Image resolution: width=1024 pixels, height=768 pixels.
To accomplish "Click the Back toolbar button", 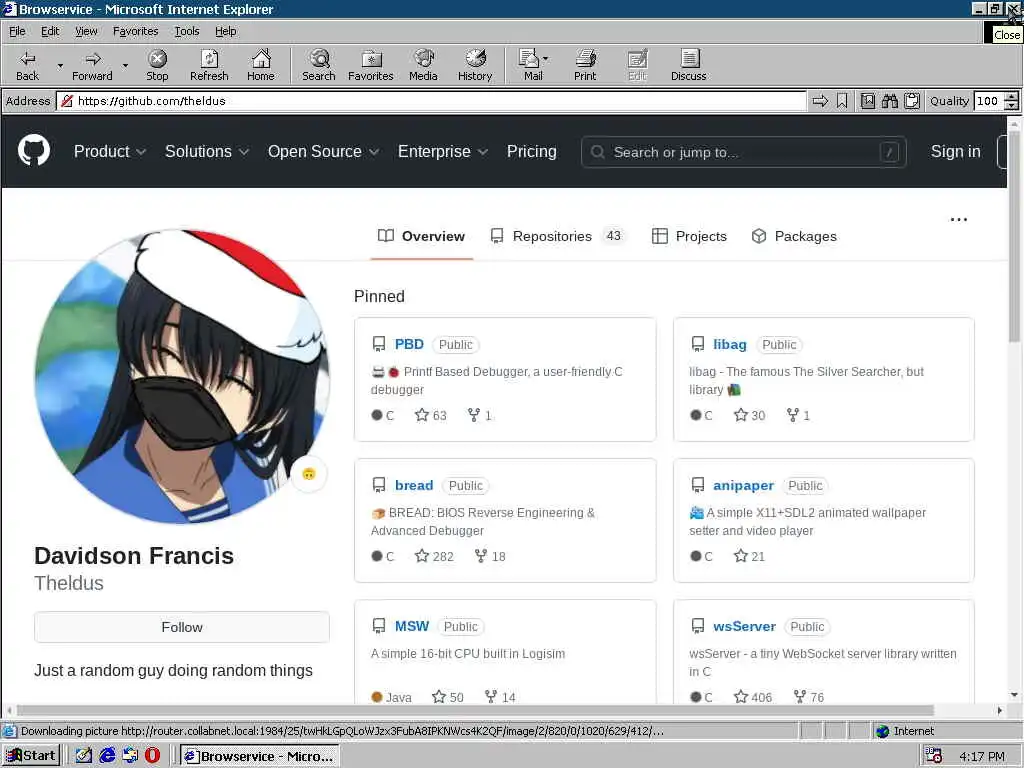I will point(27,65).
